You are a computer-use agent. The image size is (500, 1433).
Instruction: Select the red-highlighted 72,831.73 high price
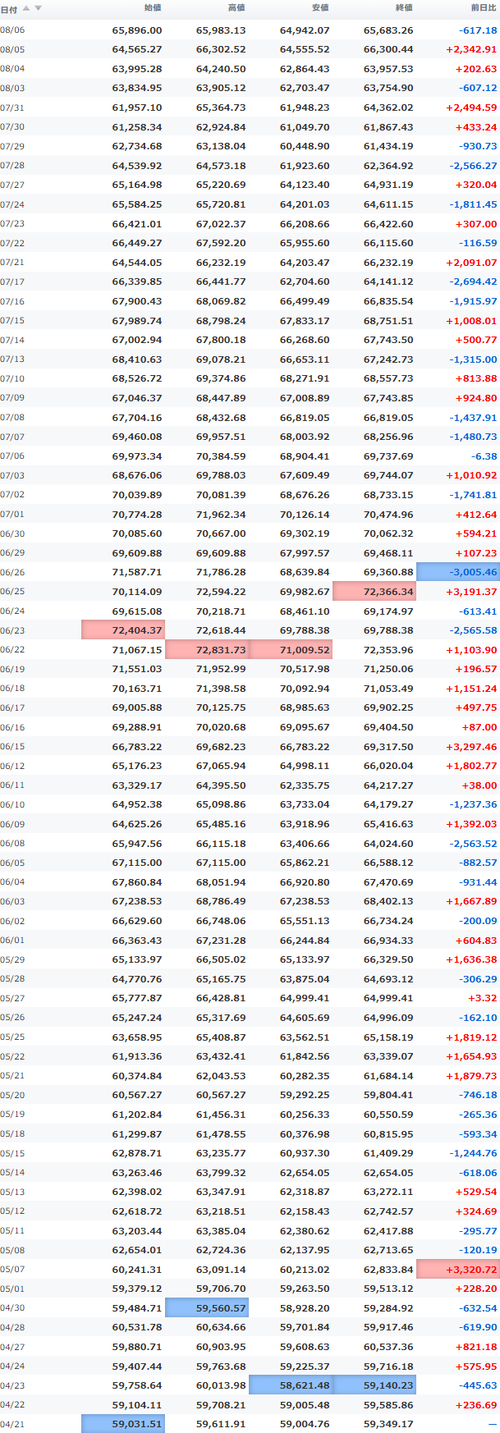tap(207, 648)
